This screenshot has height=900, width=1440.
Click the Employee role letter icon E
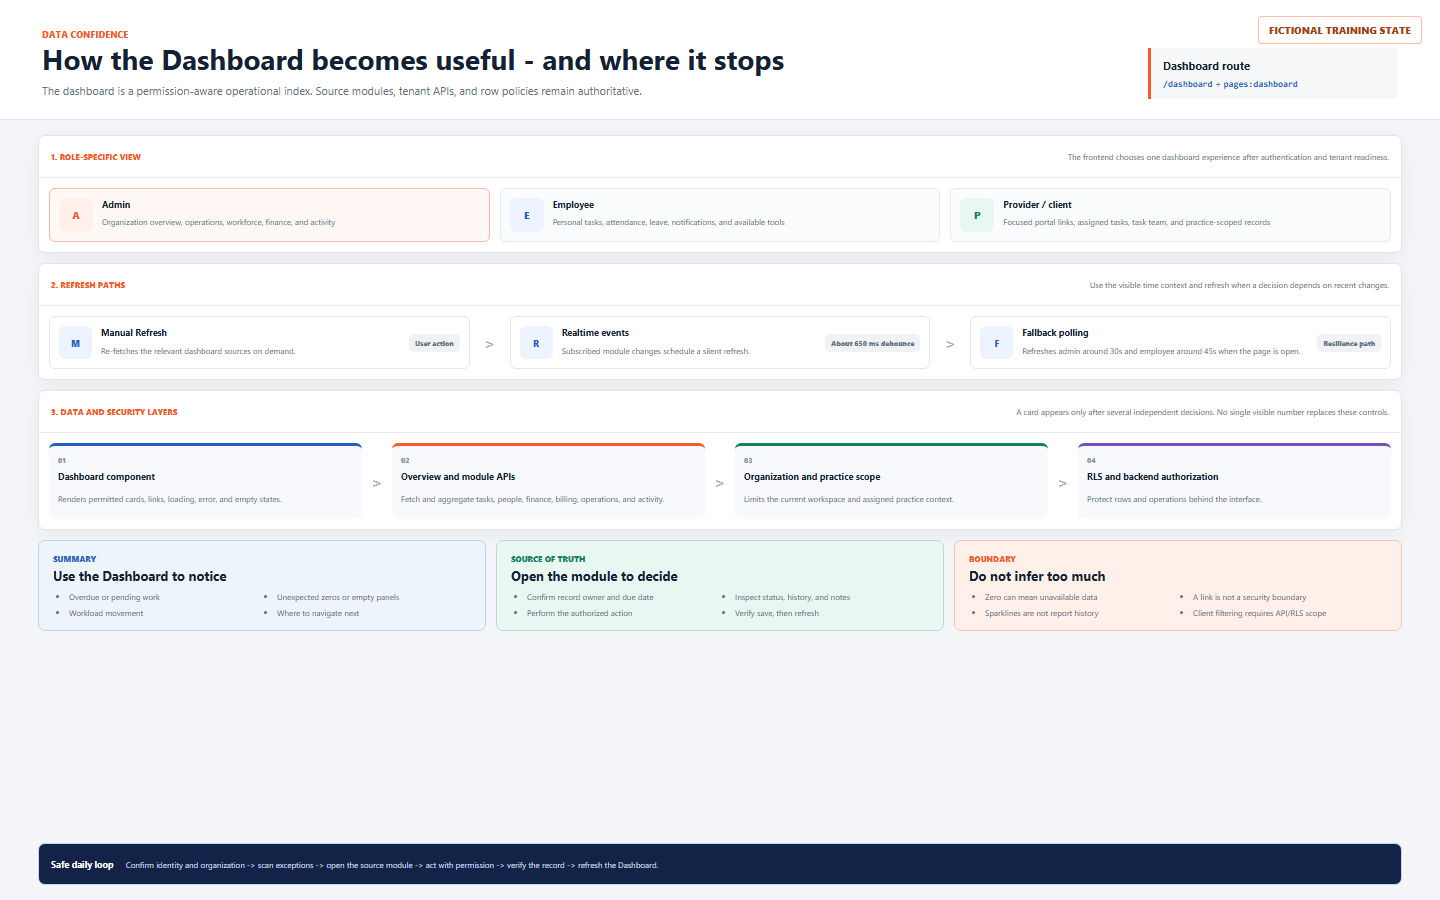point(527,215)
